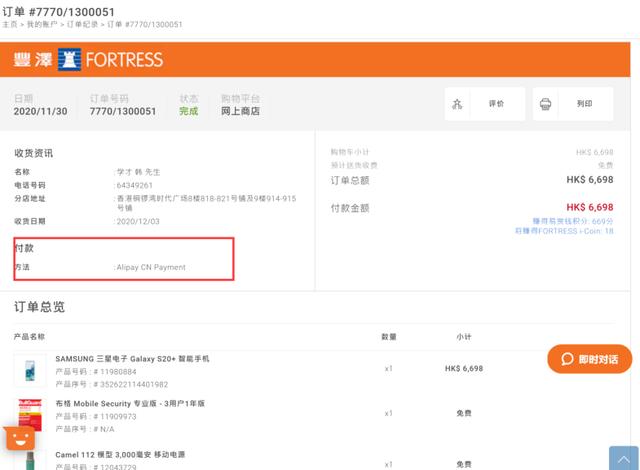640x470 pixels.
Task: Click the 收货资讯 section heading
Action: point(33,153)
